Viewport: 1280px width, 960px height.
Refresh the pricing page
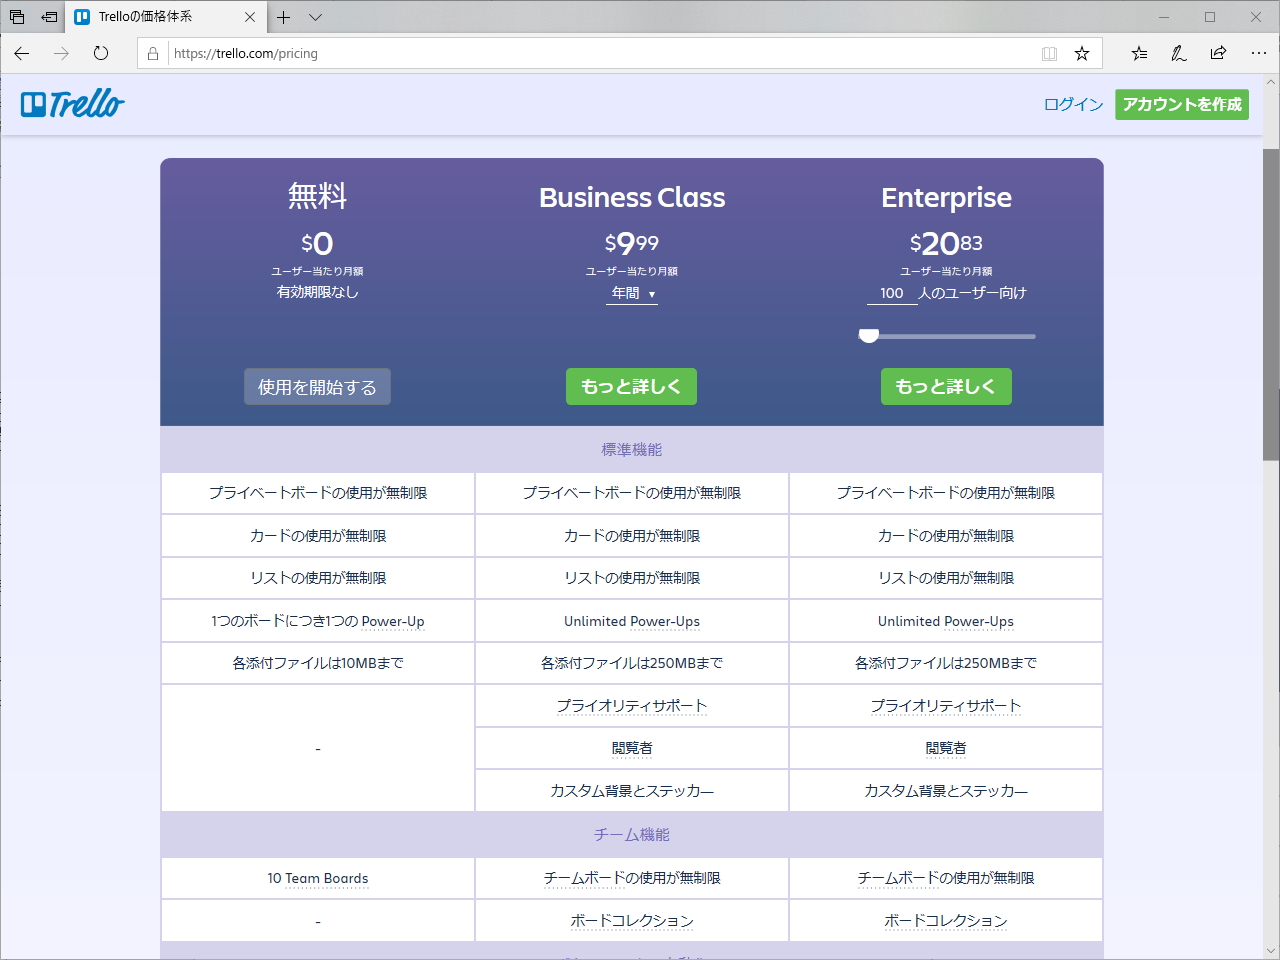[100, 53]
